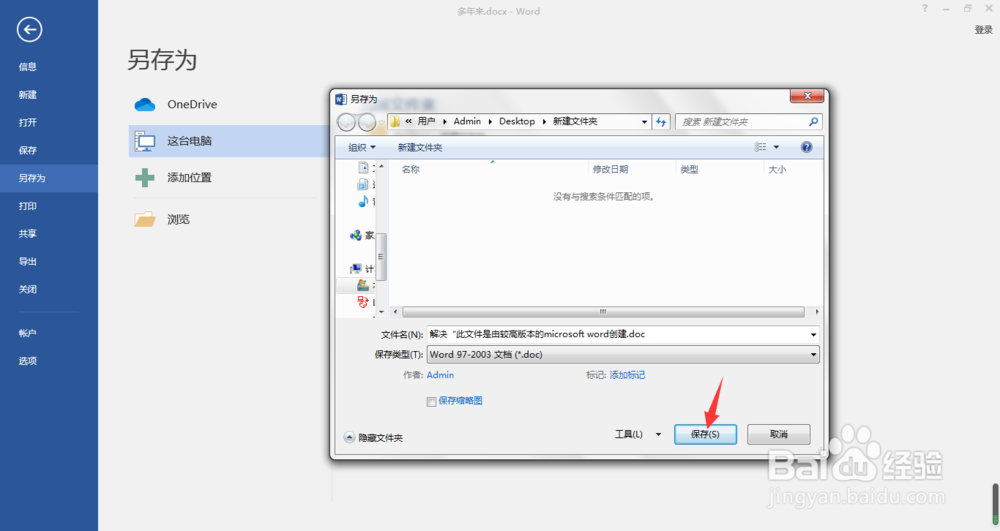Collapse folders with 隐藏文件夹

pyautogui.click(x=373, y=437)
